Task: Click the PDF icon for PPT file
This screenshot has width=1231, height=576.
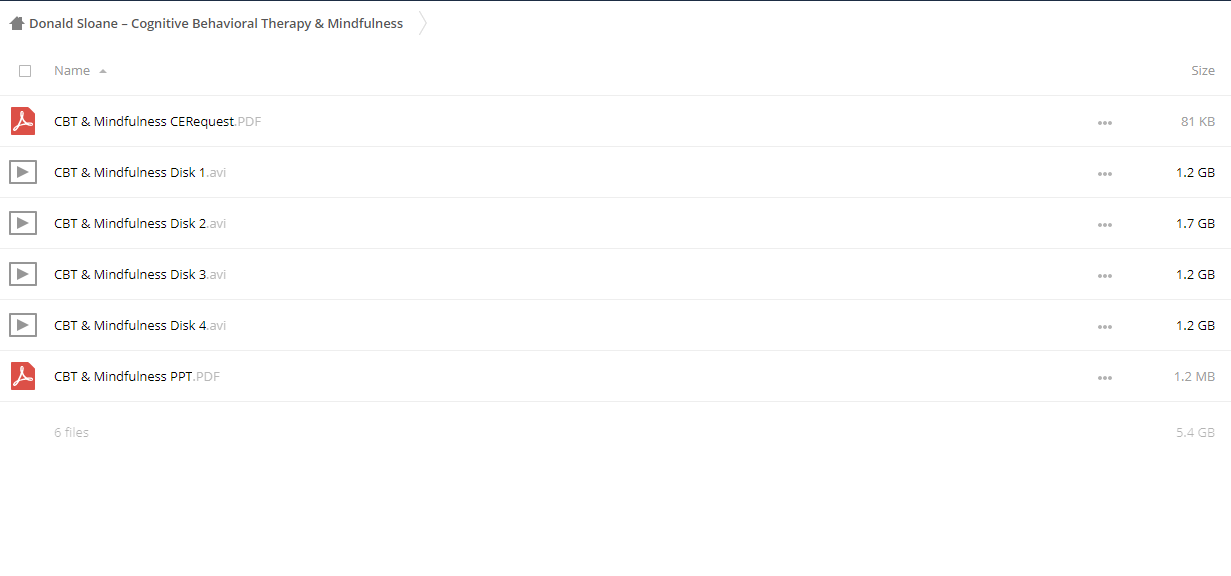Action: [23, 376]
